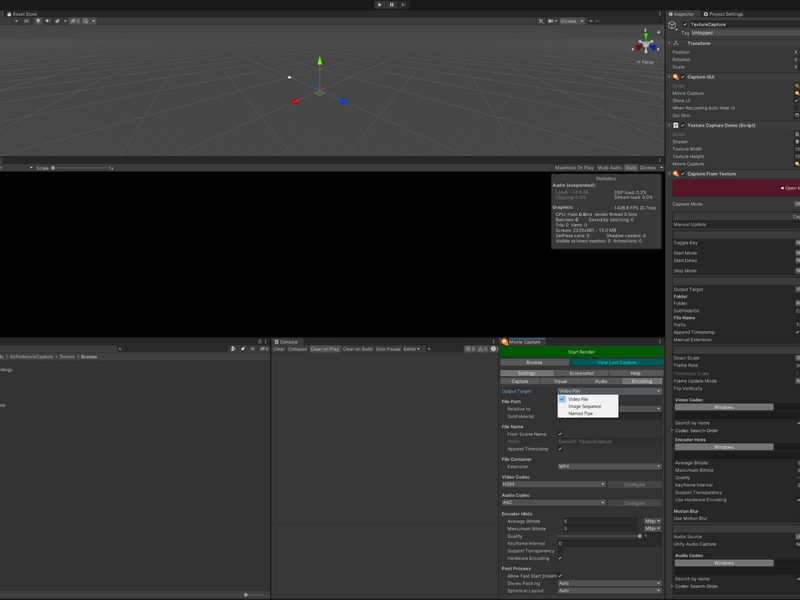Open Game view panel kebab menu
Image resolution: width=800 pixels, height=600 pixels.
pos(660,160)
